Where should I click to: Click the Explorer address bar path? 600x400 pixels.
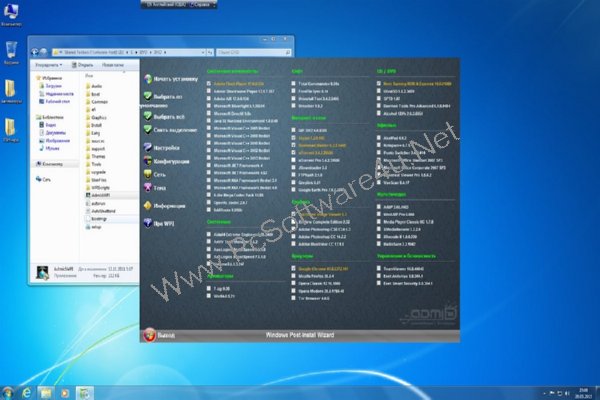[126, 52]
